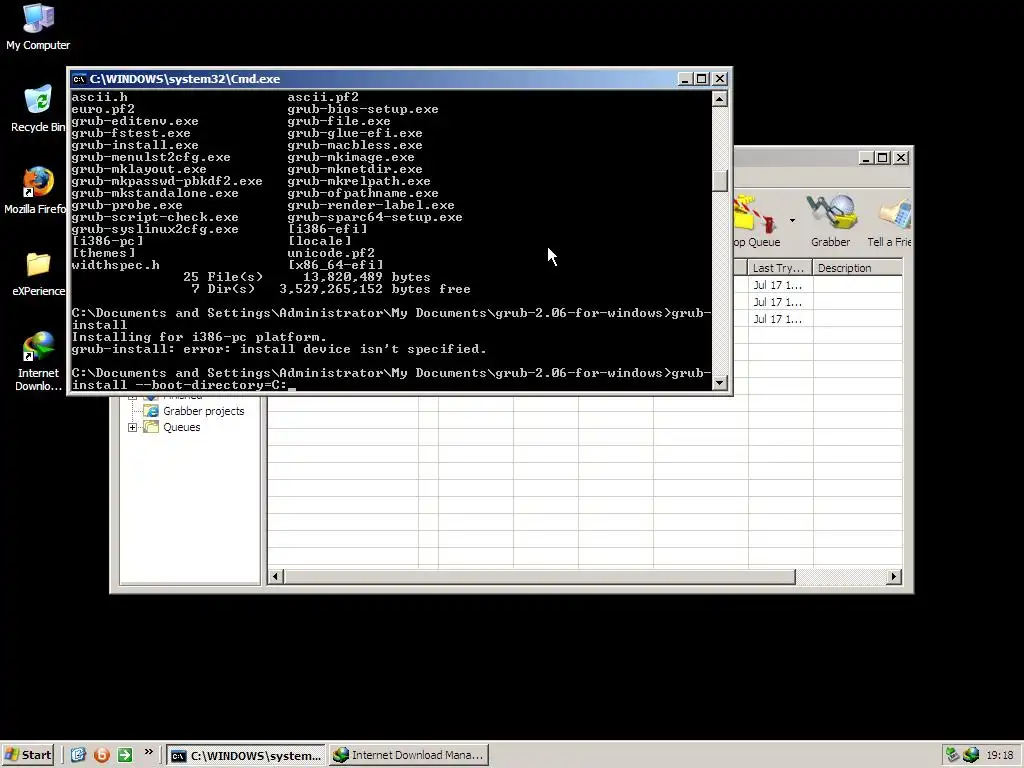Open My Computer desktop icon
This screenshot has height=768, width=1024.
tap(38, 26)
